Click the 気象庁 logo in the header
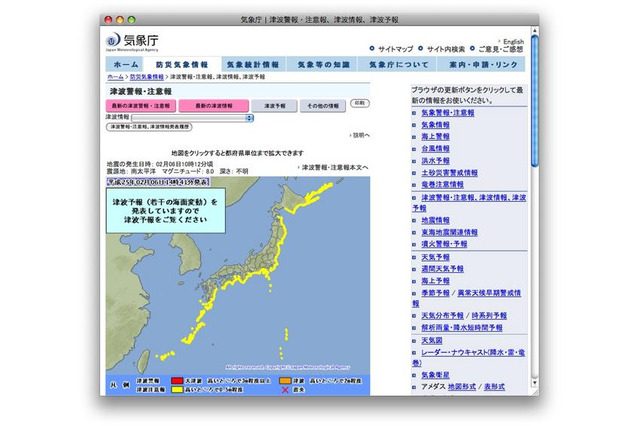This screenshot has height=426, width=640. coord(132,42)
